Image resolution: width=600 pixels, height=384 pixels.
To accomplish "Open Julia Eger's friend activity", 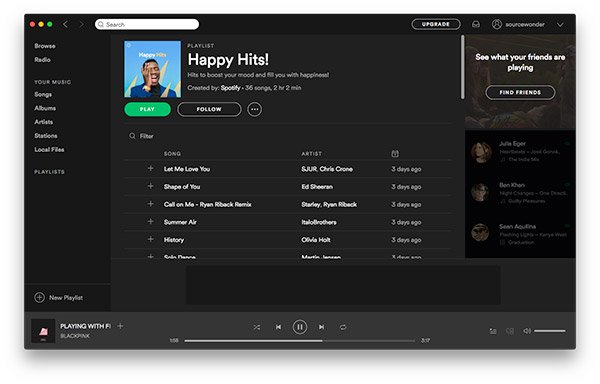I will pyautogui.click(x=520, y=152).
